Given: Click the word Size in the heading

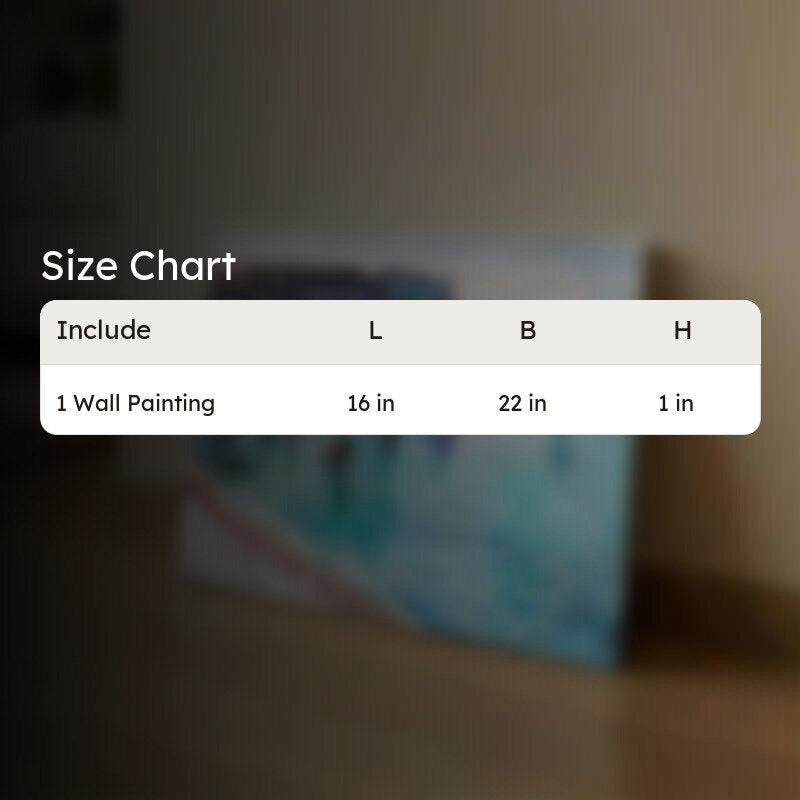Looking at the screenshot, I should click(80, 266).
